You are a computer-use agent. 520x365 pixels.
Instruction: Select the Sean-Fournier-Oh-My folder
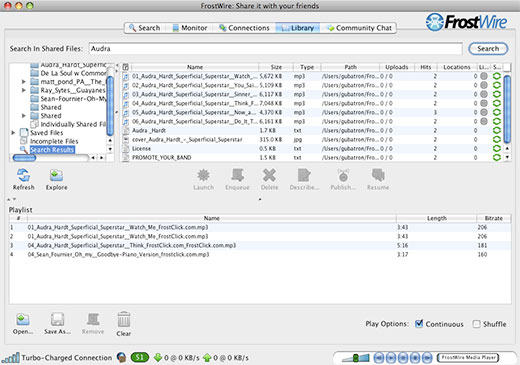pyautogui.click(x=73, y=99)
